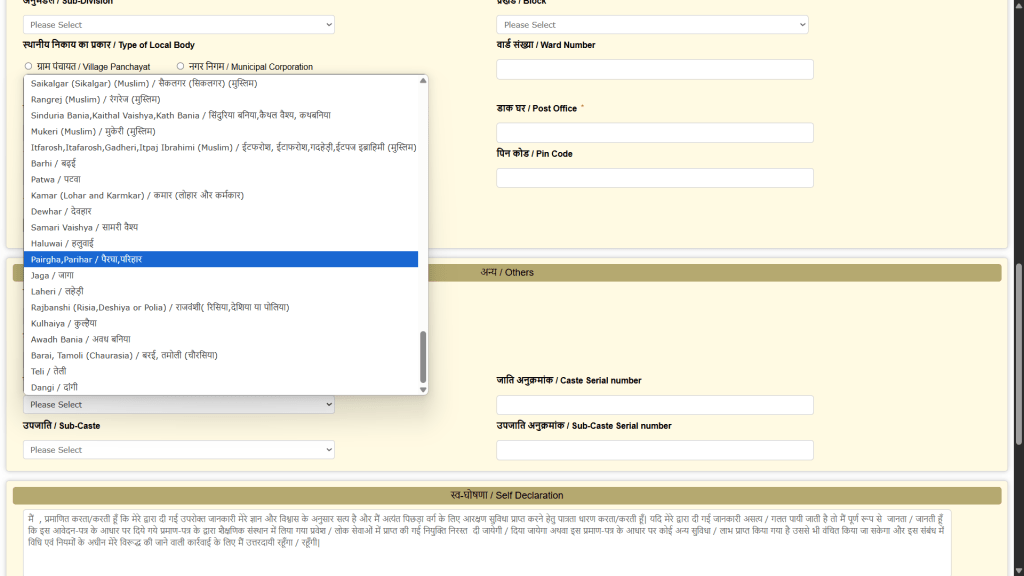
Task: Click dropdown list scroll up arrow
Action: pyautogui.click(x=423, y=80)
